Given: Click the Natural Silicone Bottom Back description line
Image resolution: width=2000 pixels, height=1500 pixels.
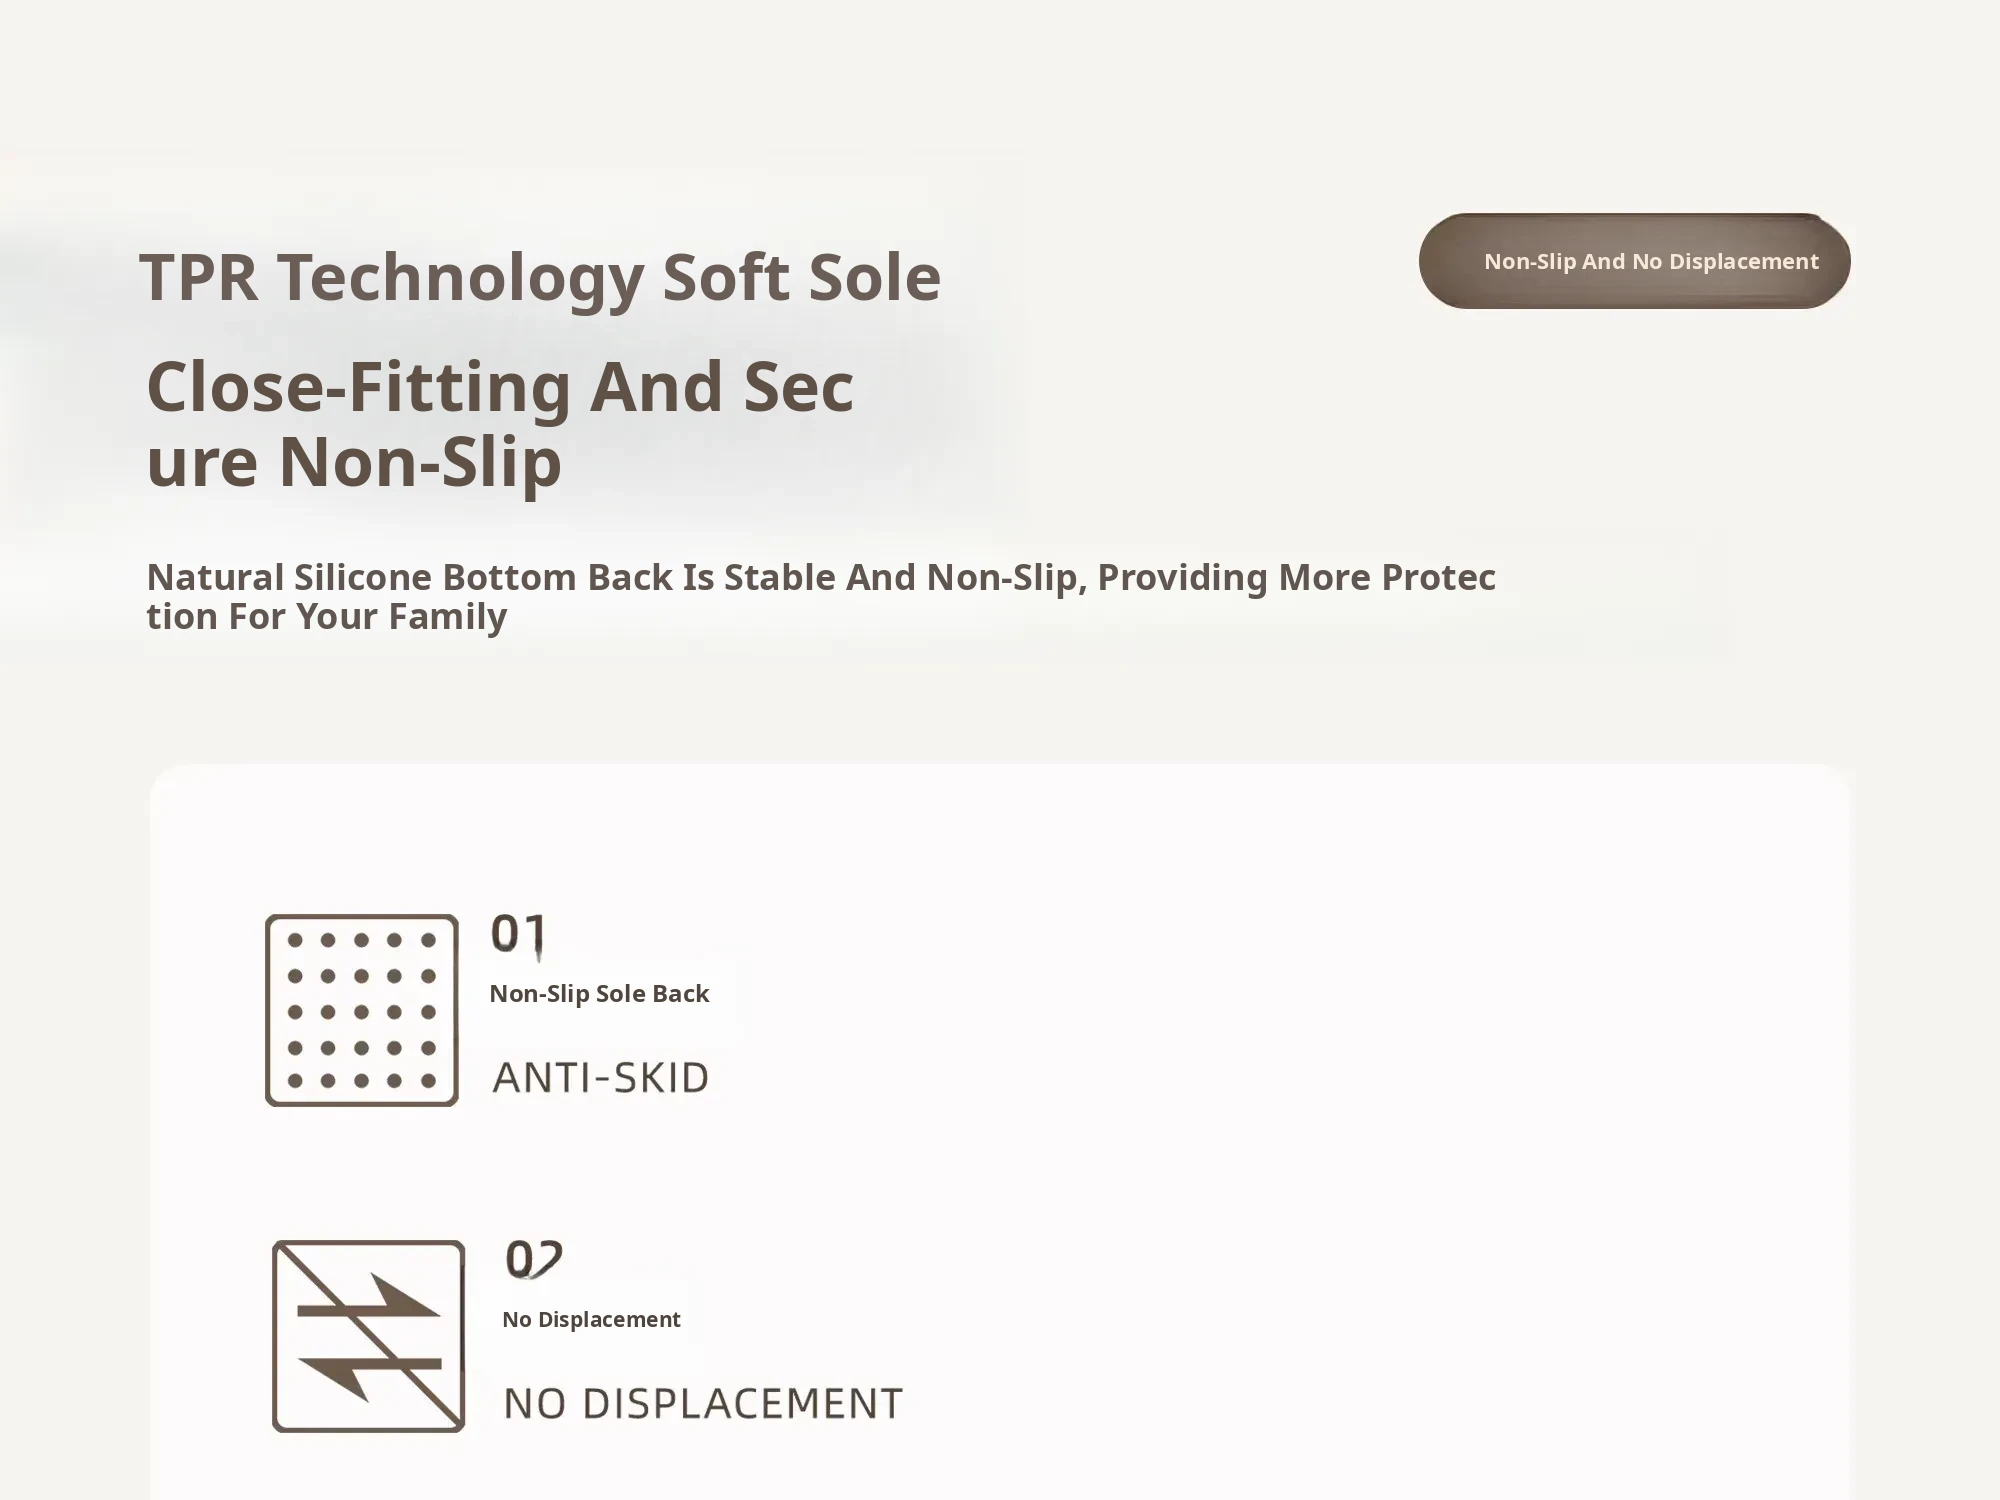Looking at the screenshot, I should pyautogui.click(x=821, y=577).
